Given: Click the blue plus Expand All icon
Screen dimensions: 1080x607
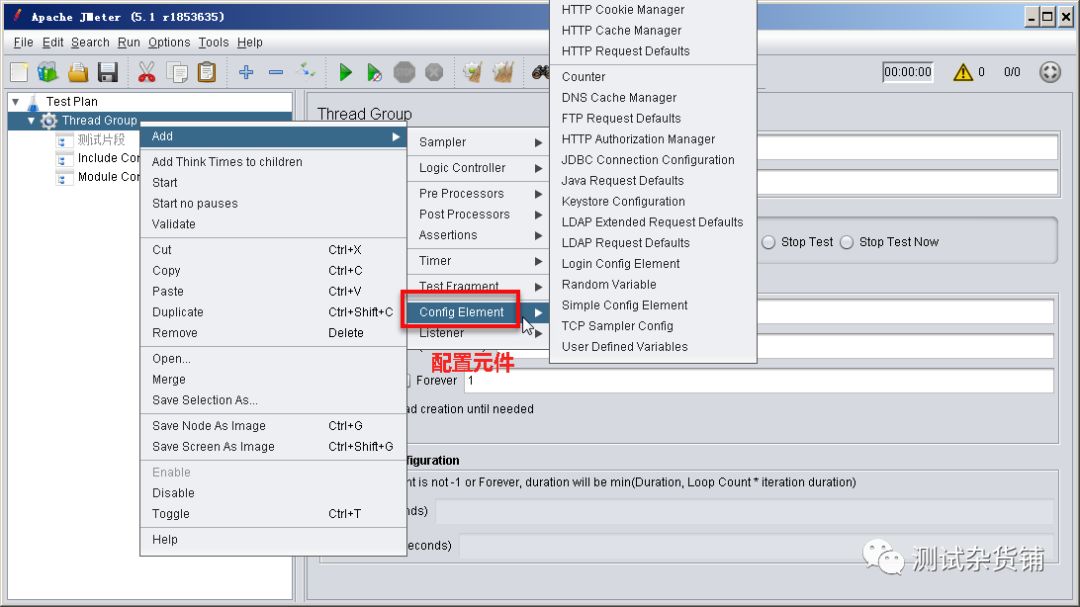Looking at the screenshot, I should click(246, 72).
